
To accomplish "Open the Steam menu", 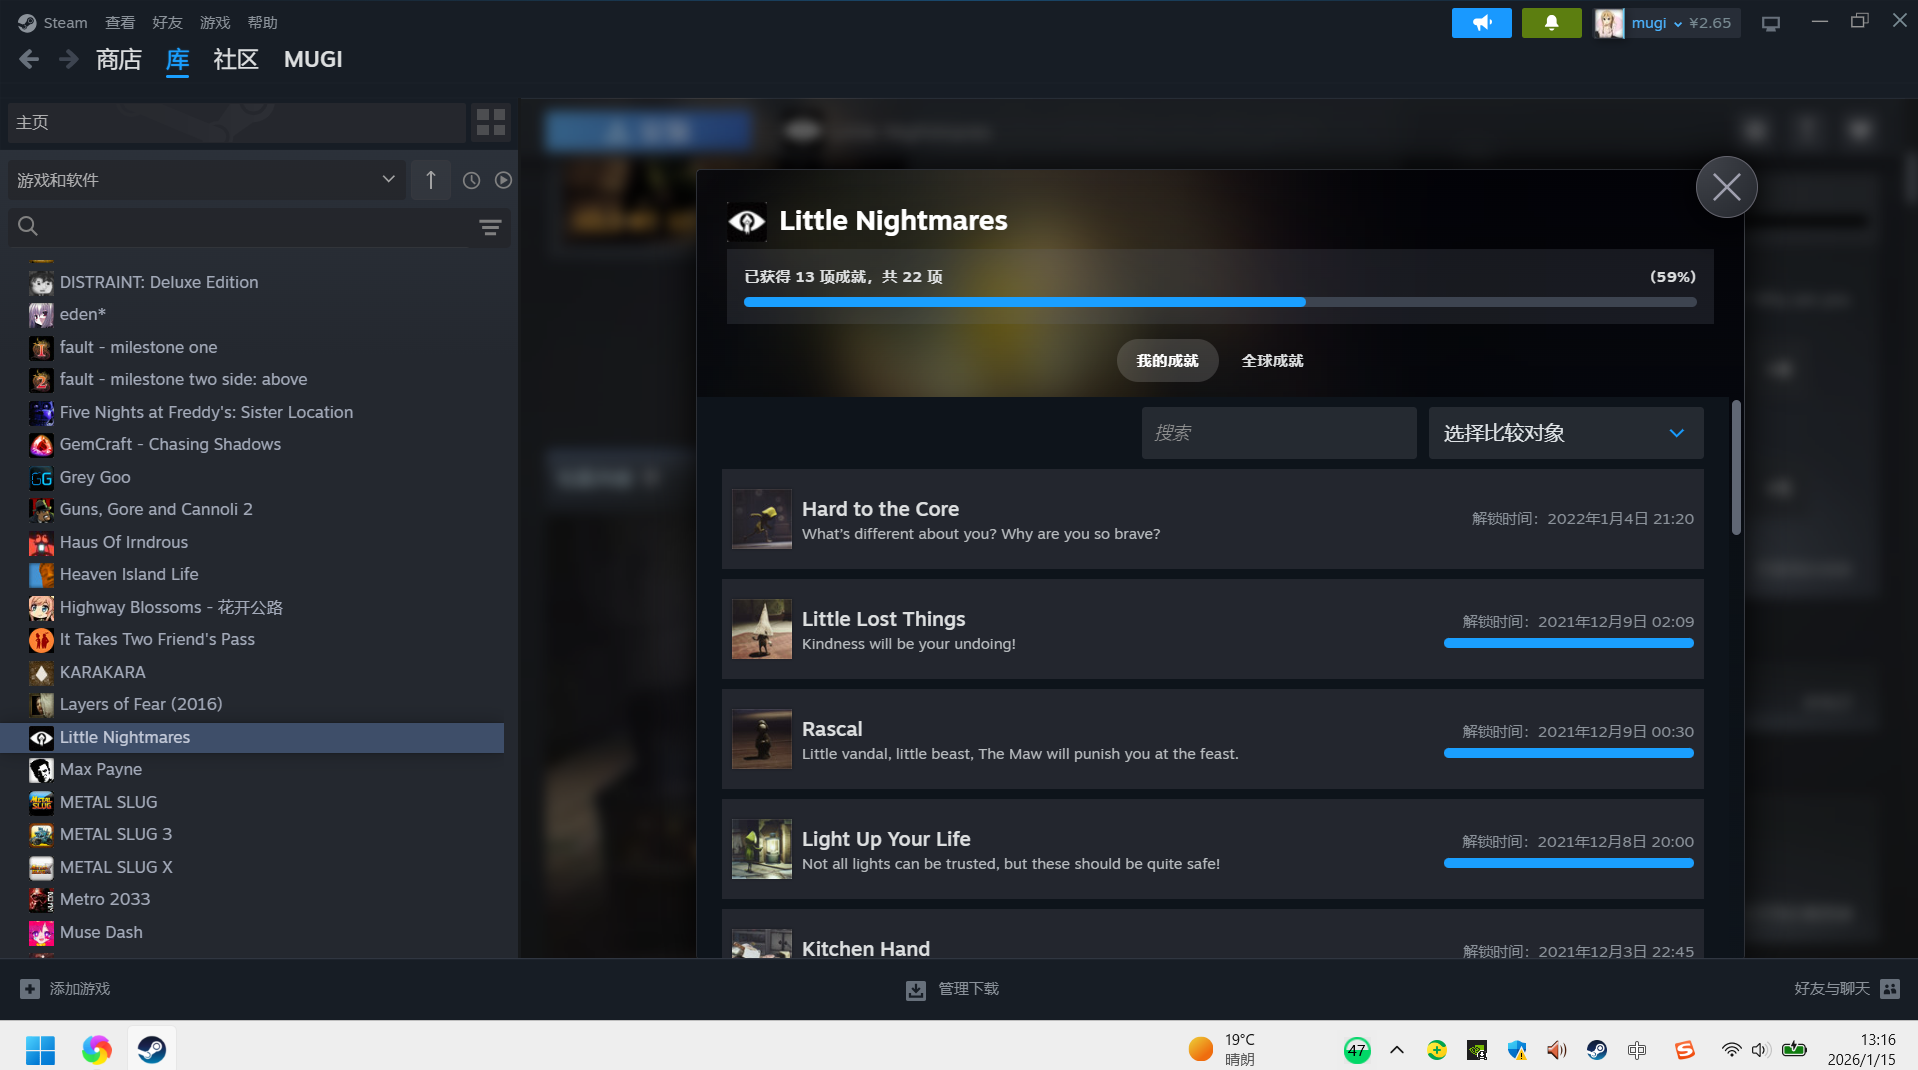I will [65, 22].
